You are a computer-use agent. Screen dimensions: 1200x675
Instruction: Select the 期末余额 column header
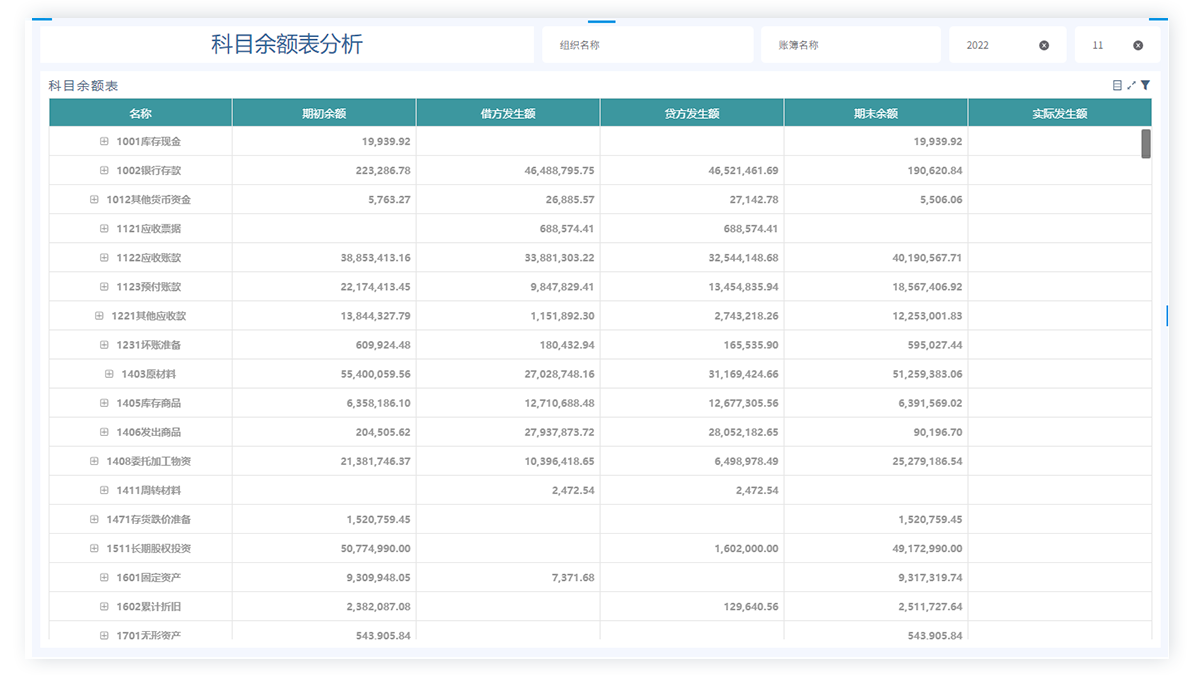(x=876, y=114)
